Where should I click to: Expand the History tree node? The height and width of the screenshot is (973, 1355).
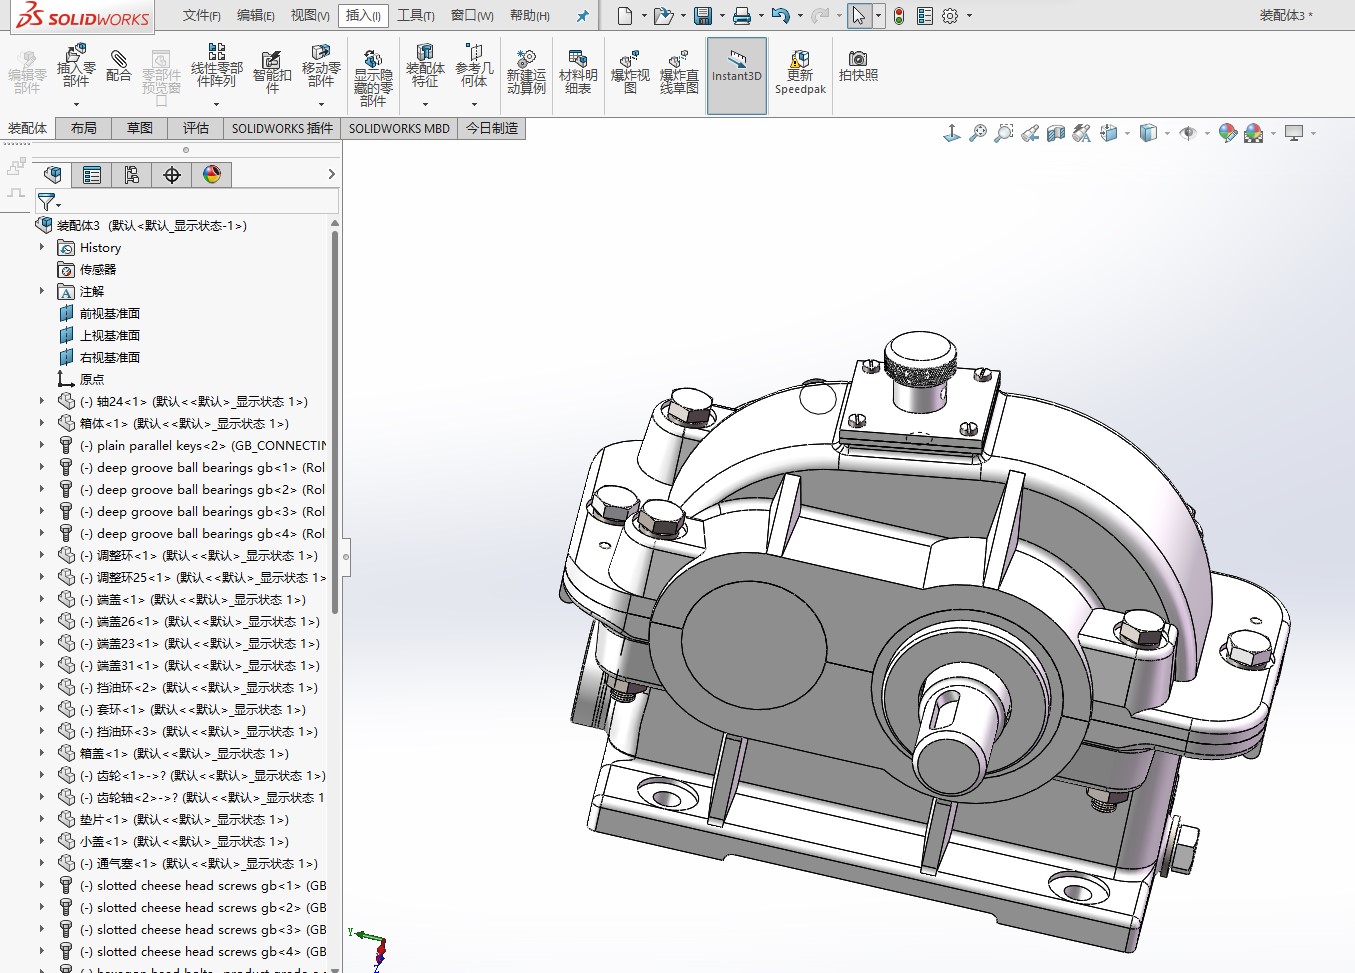point(42,247)
